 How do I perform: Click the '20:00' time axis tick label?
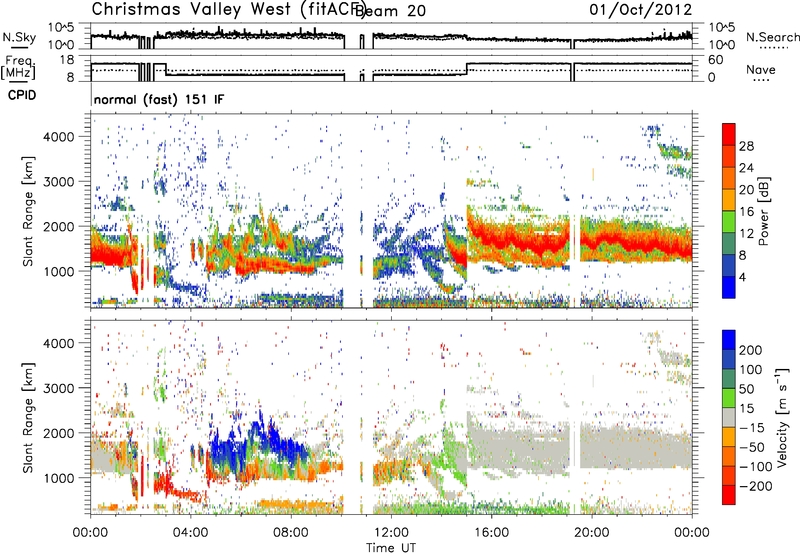tap(592, 533)
